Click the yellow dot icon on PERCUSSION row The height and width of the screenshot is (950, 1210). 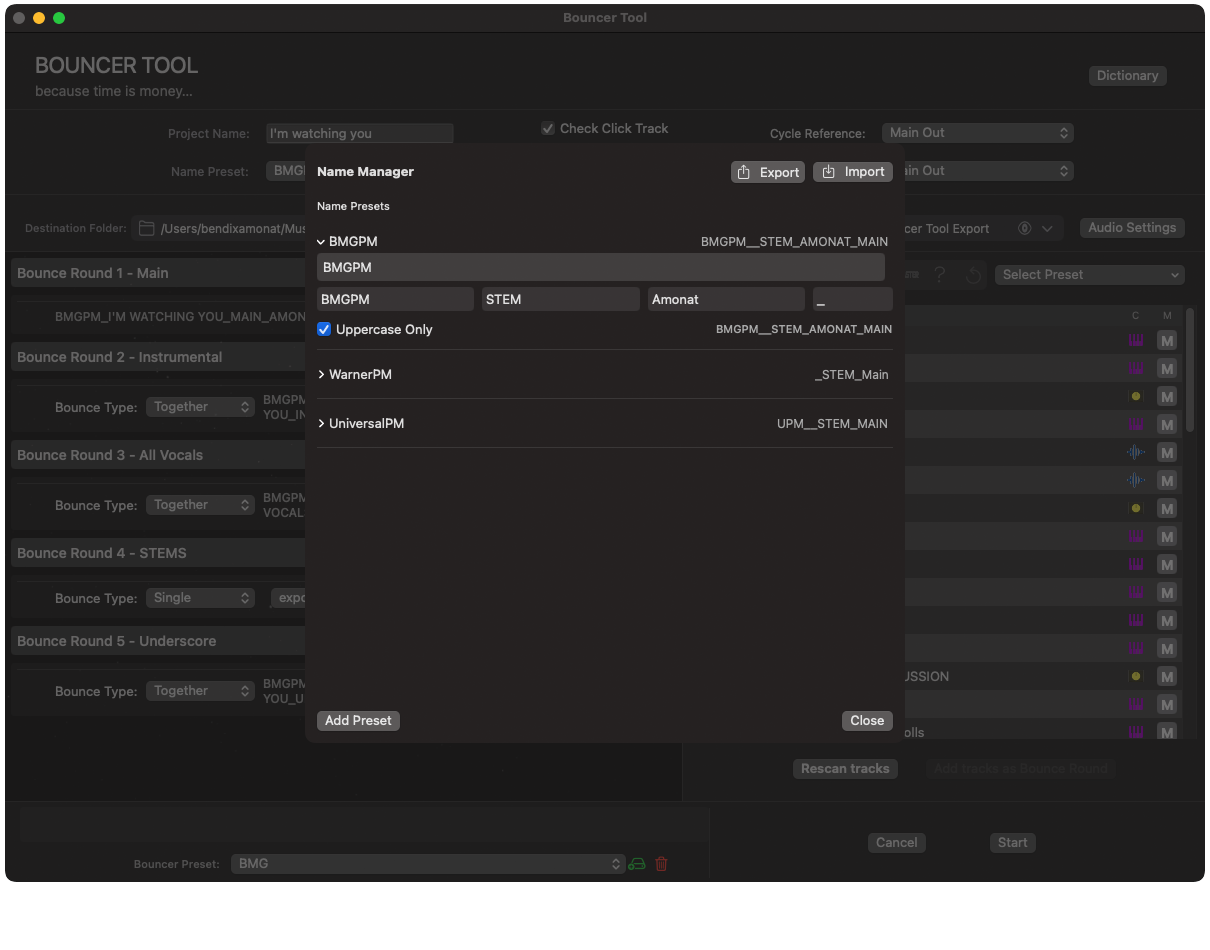pyautogui.click(x=1136, y=677)
